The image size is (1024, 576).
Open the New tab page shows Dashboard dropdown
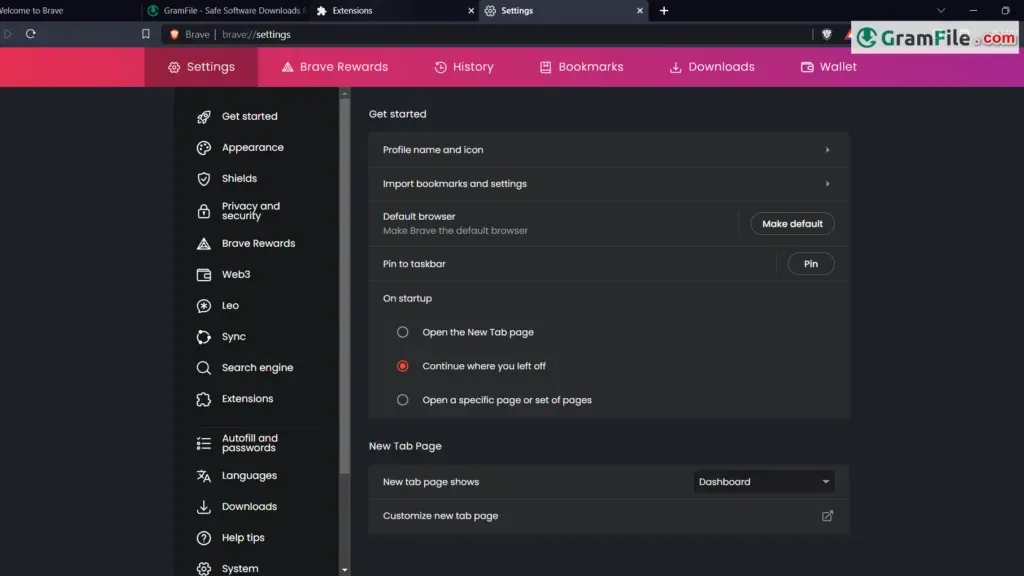tap(763, 482)
